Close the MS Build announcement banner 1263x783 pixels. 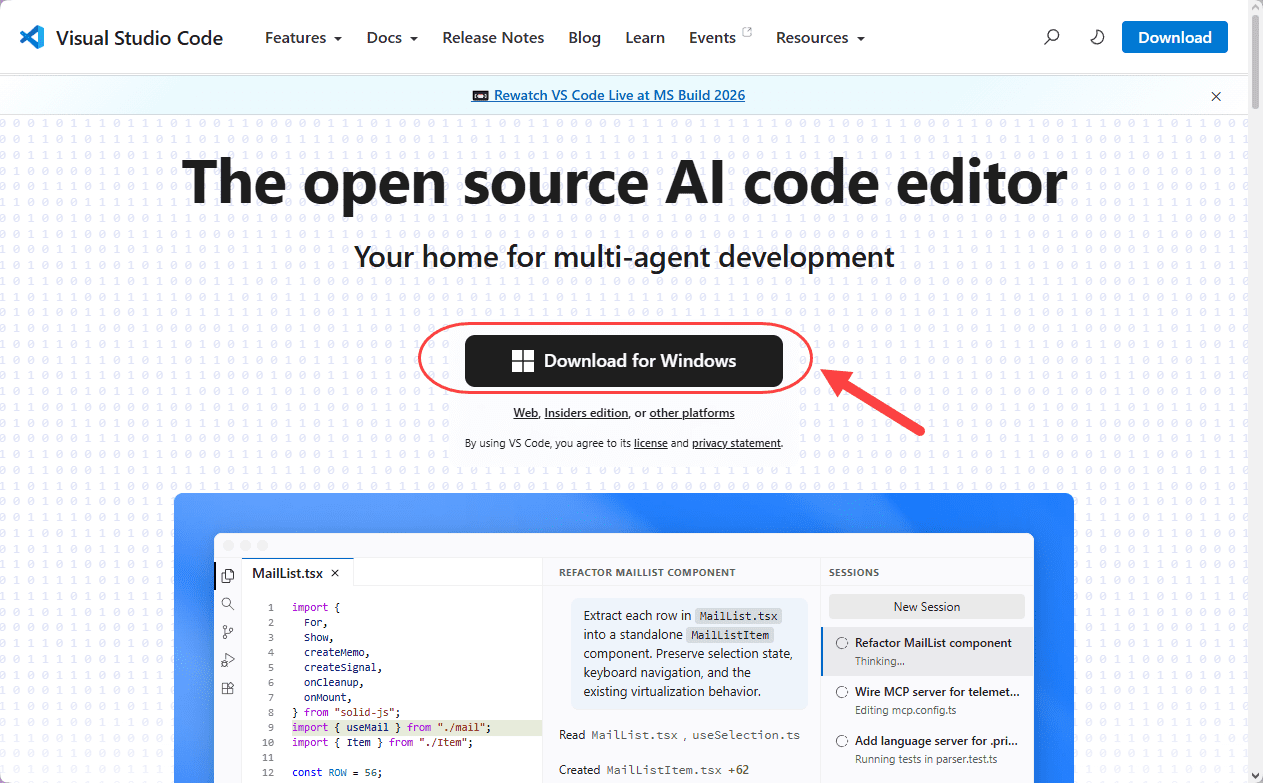[1216, 96]
